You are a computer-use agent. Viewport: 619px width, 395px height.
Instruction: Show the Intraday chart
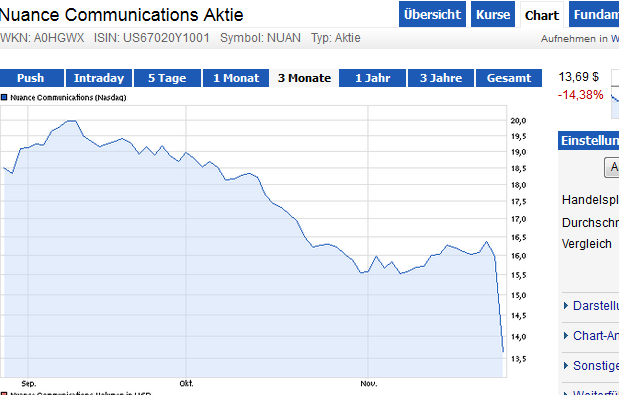[x=99, y=78]
